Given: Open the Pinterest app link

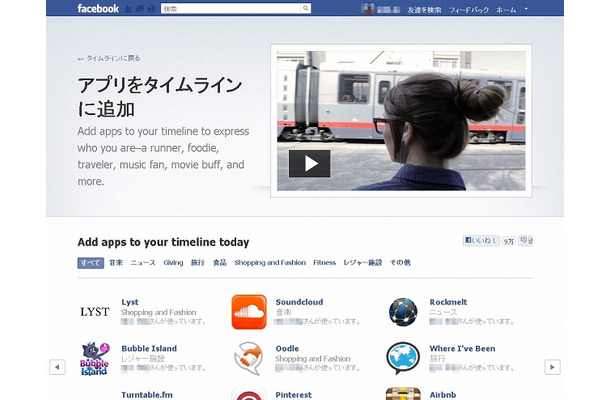Looking at the screenshot, I should (x=293, y=395).
